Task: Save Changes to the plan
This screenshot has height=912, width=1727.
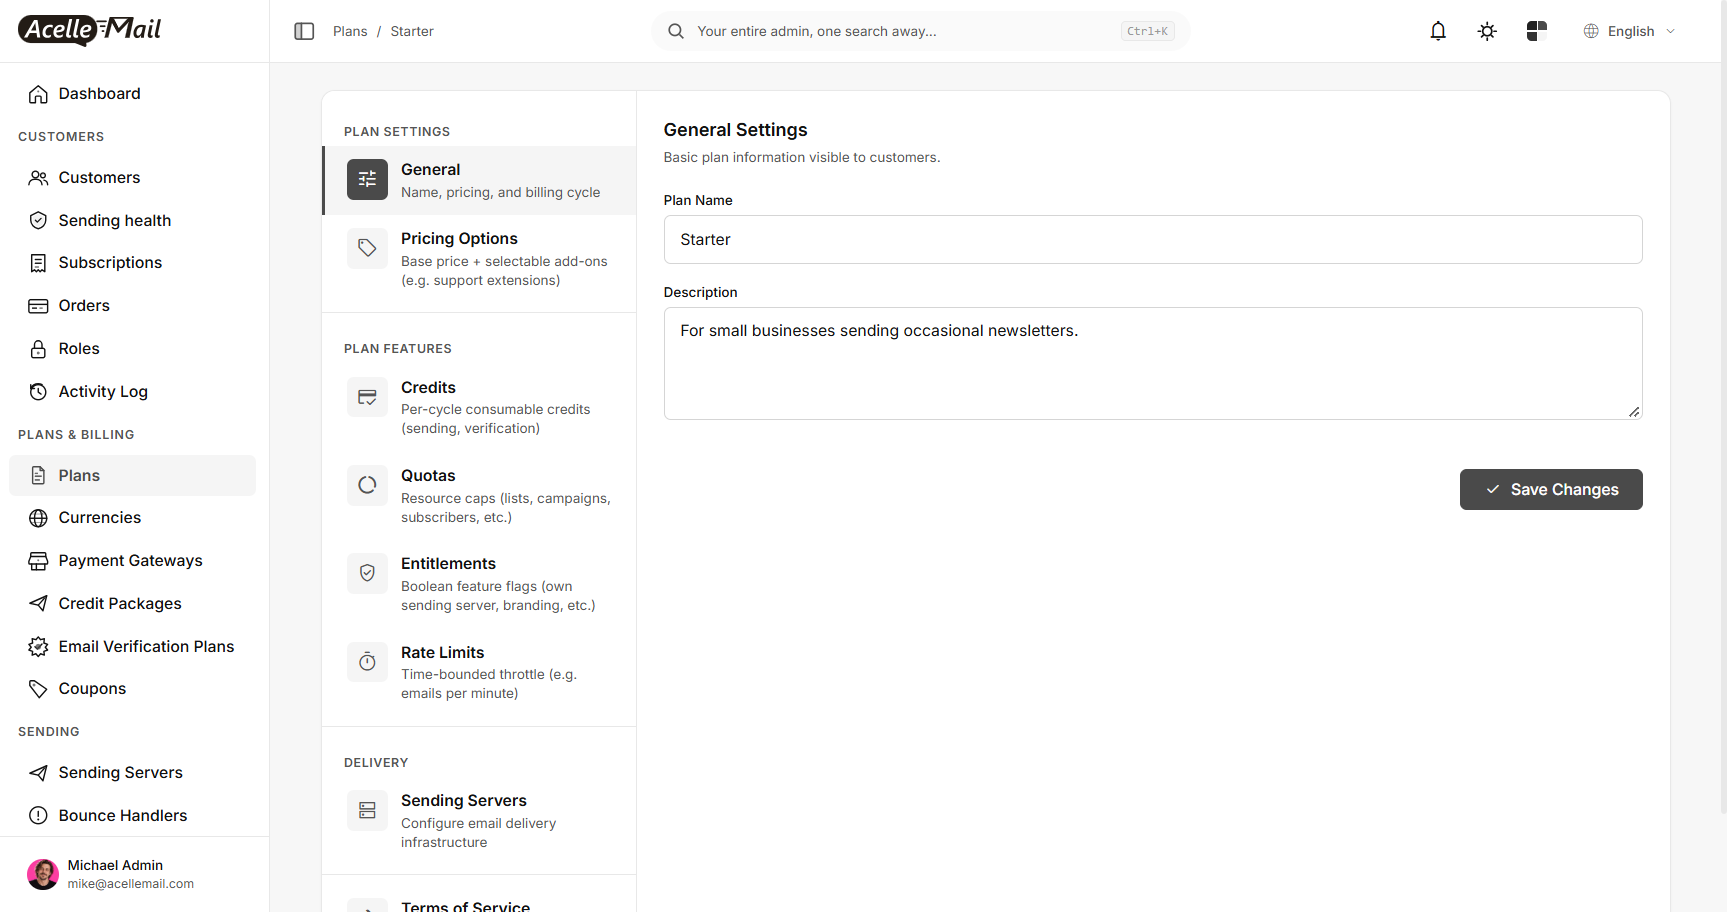Action: pyautogui.click(x=1551, y=490)
